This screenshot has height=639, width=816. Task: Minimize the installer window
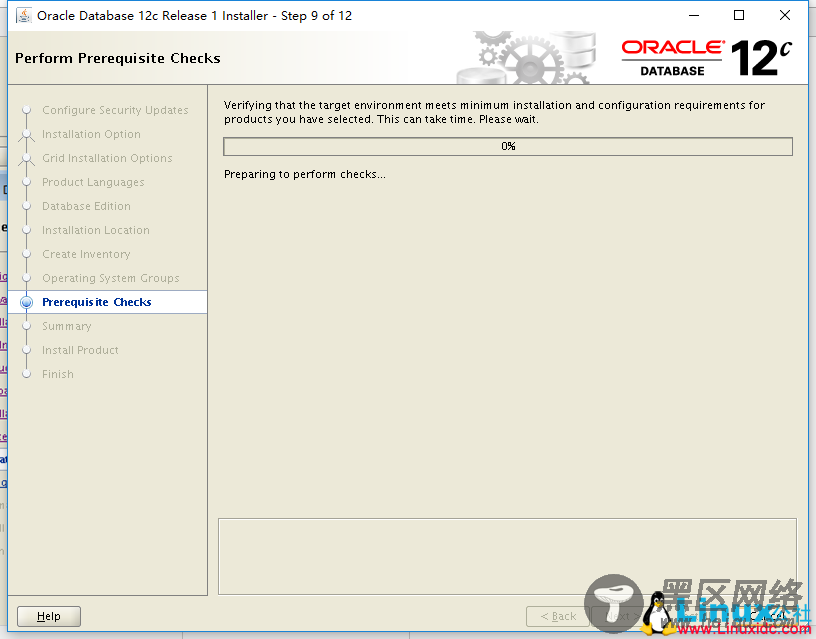pos(694,16)
